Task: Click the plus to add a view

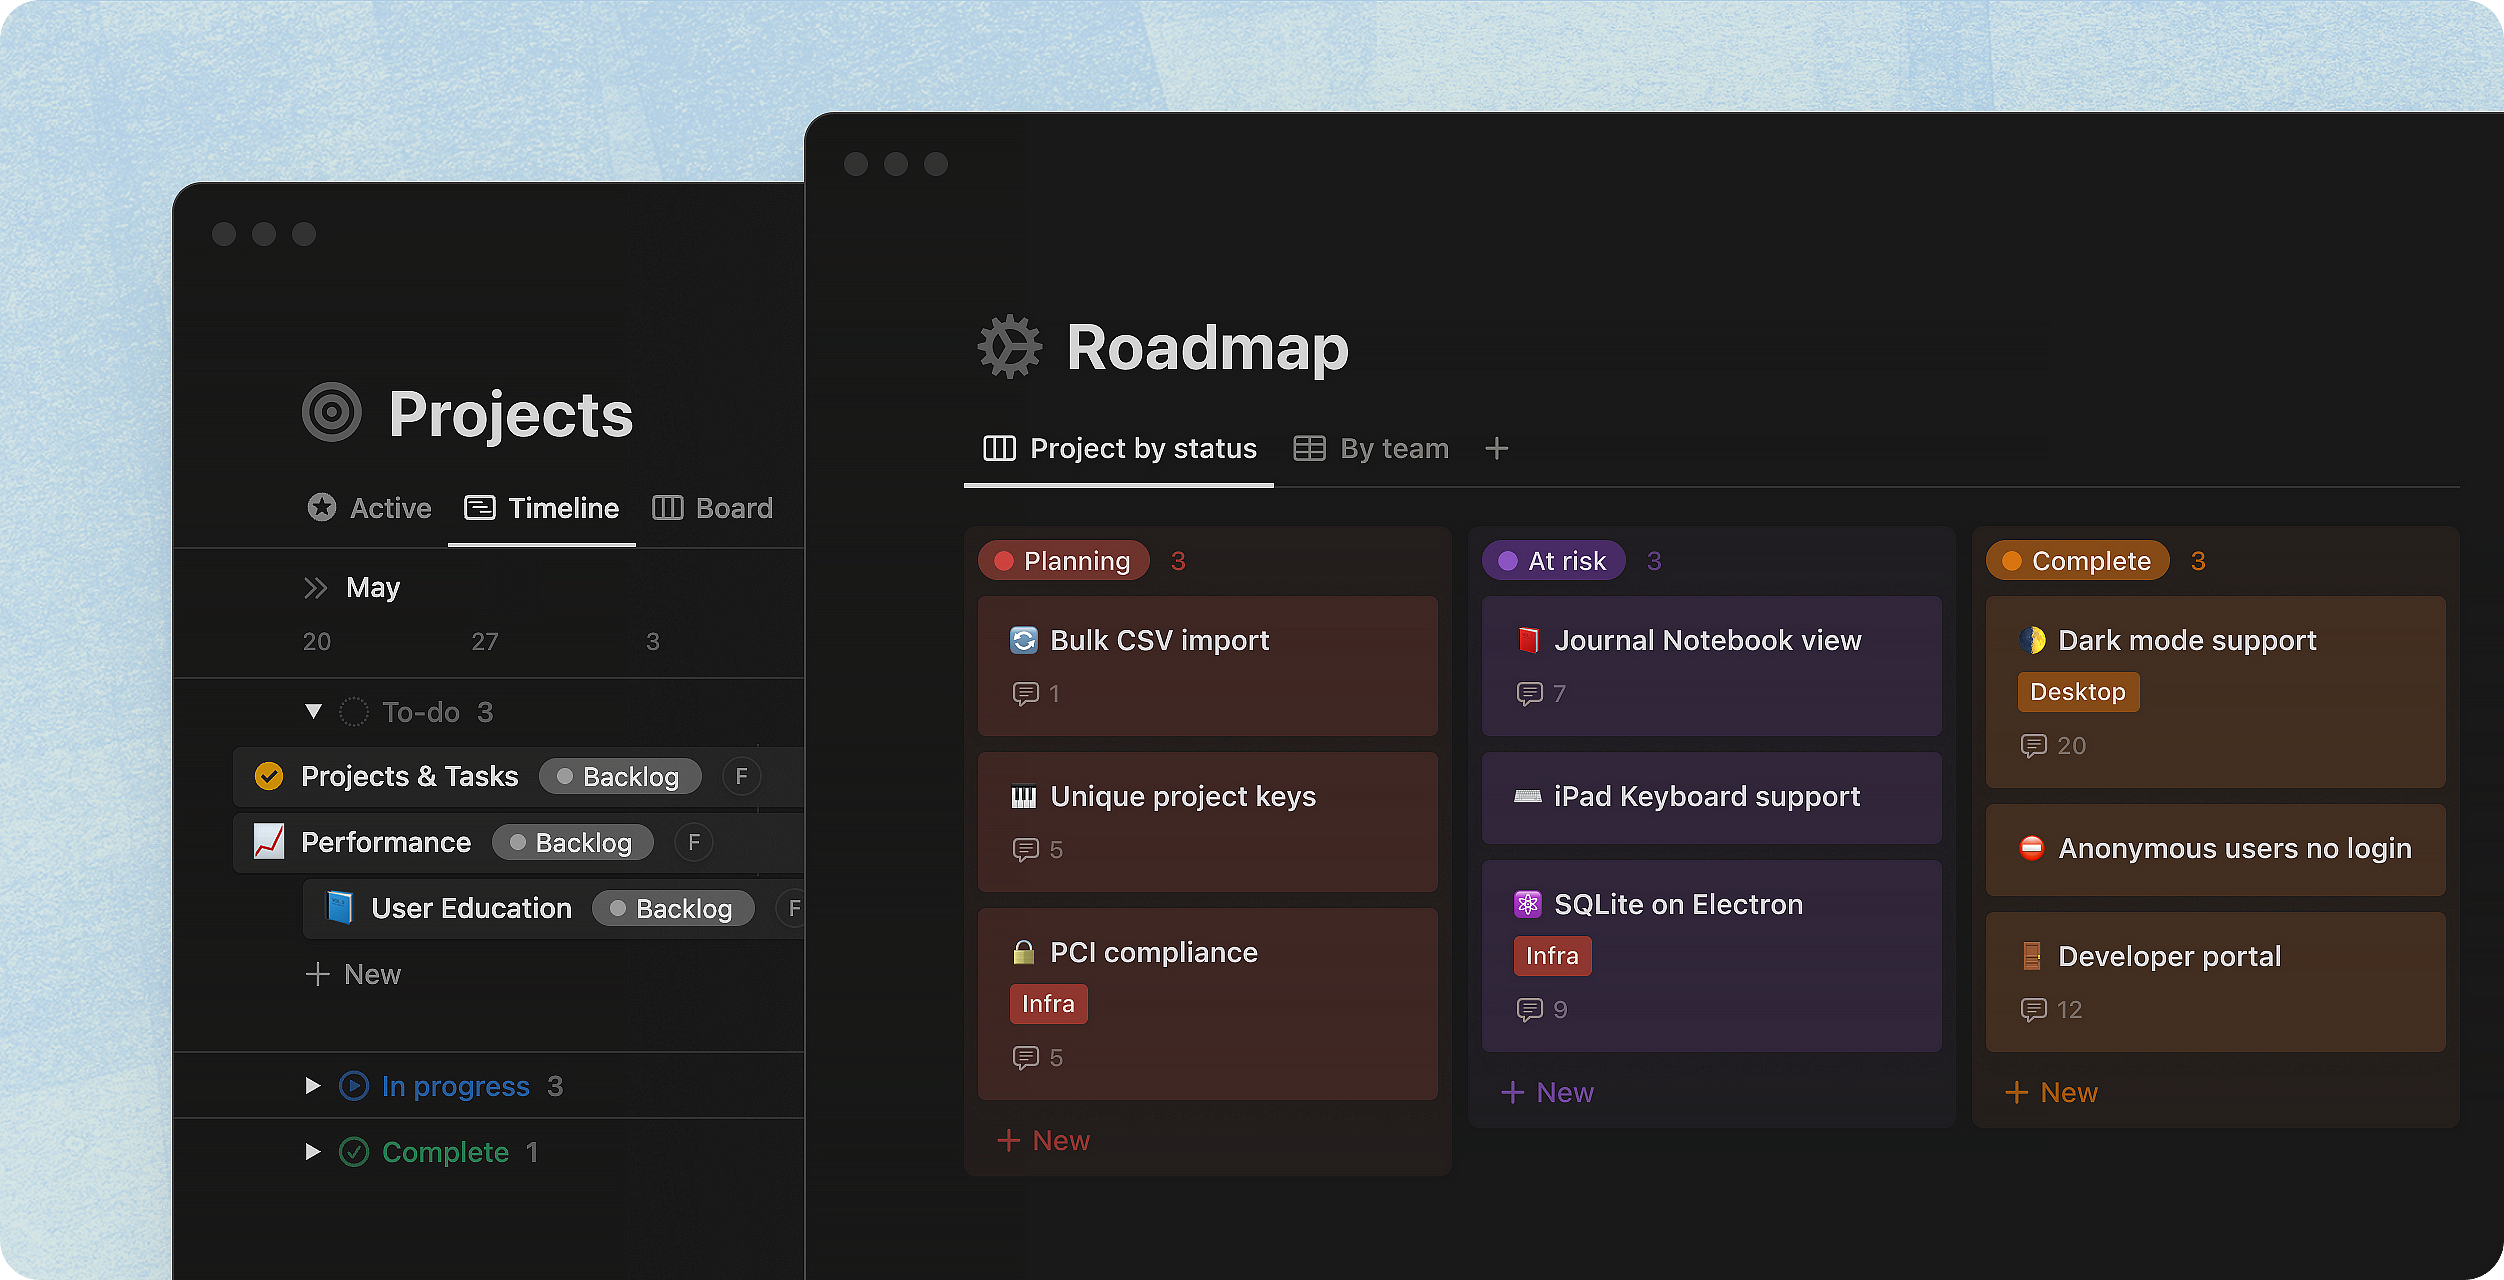Action: (x=1496, y=448)
